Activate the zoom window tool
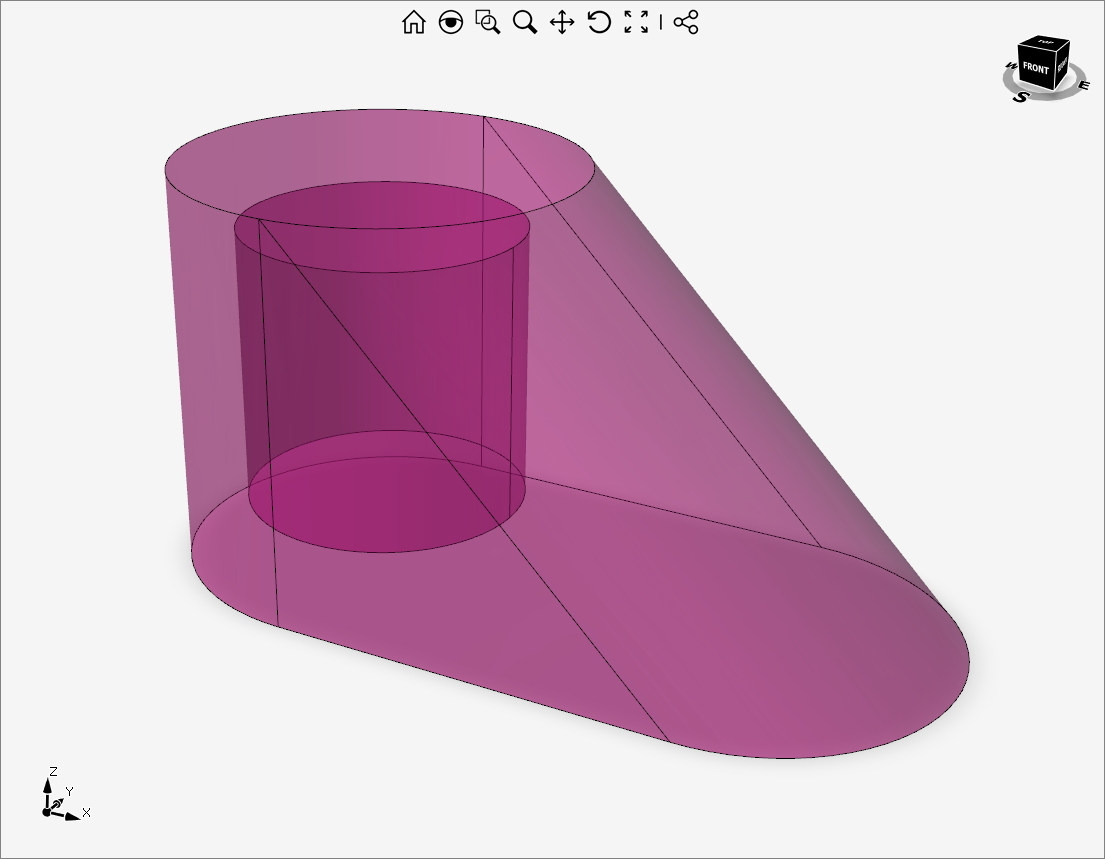The image size is (1105, 859). [x=488, y=22]
